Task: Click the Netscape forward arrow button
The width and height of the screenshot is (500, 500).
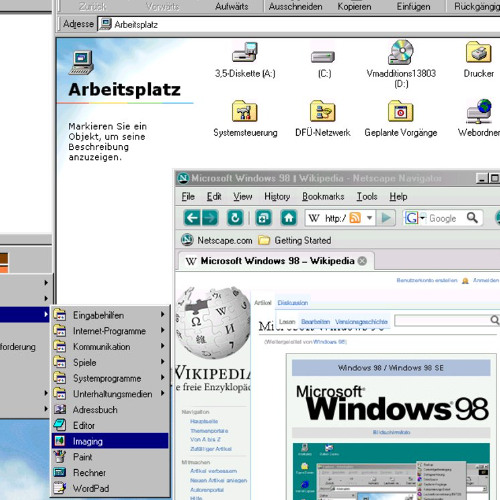Action: [210, 218]
